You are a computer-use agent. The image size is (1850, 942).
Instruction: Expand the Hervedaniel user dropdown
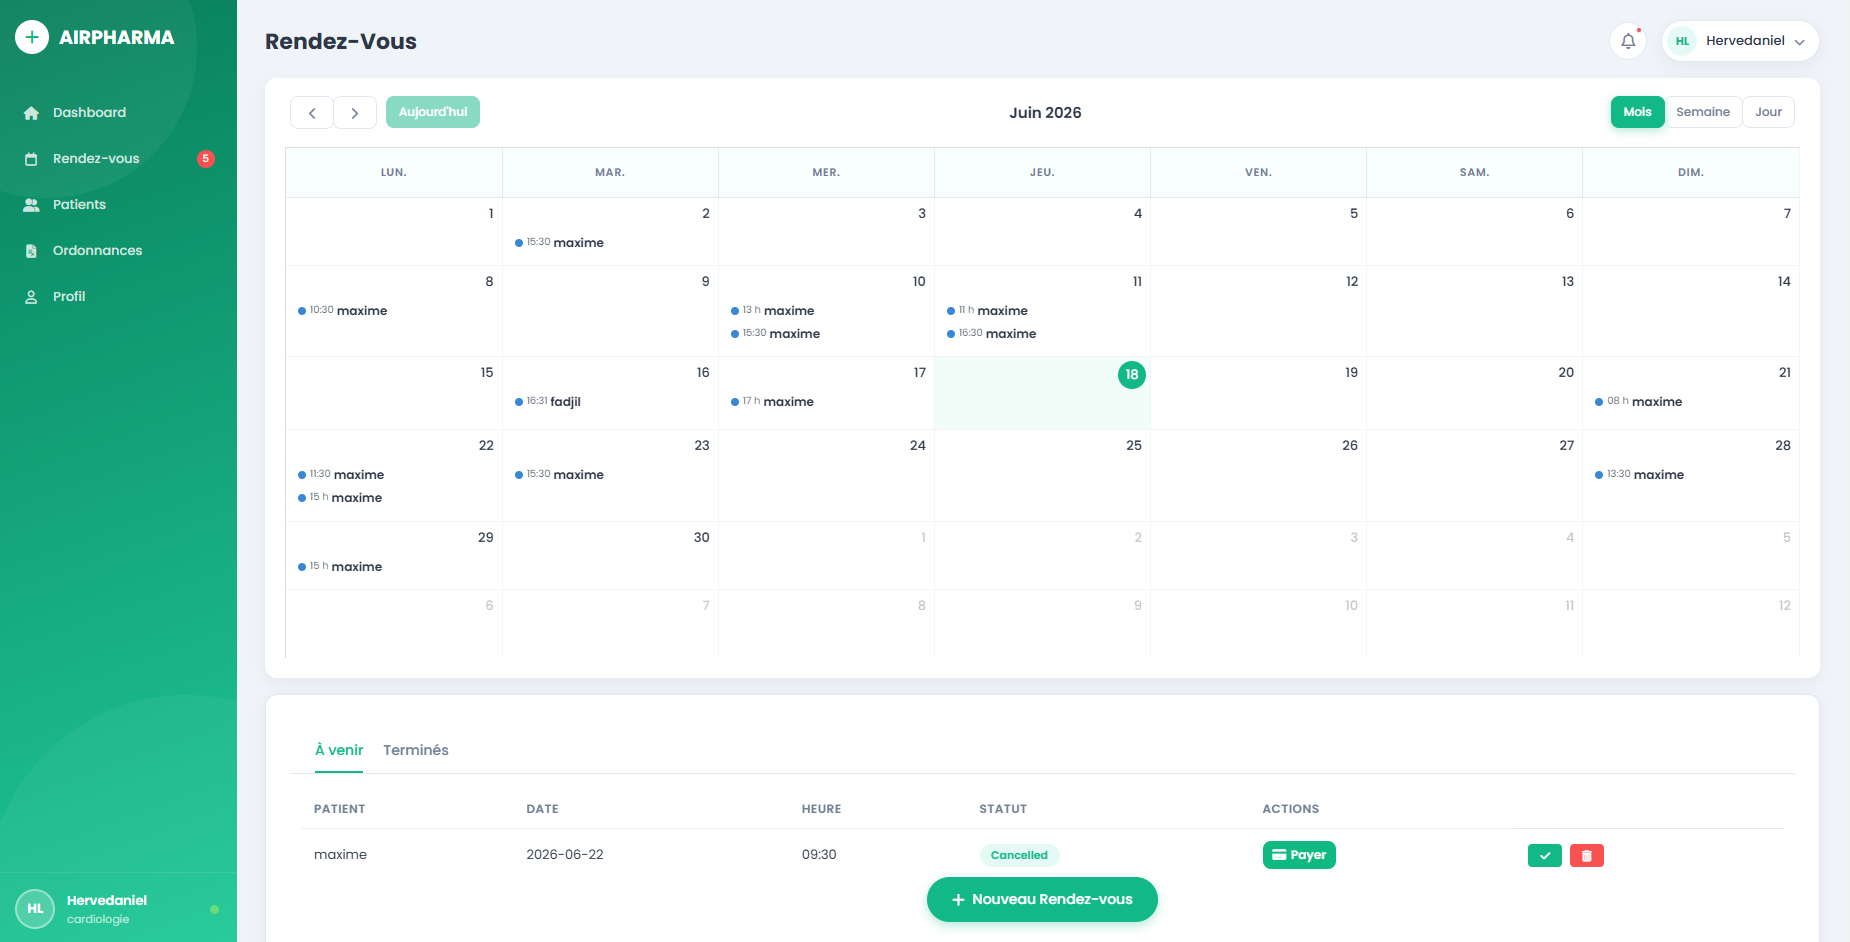point(1740,41)
